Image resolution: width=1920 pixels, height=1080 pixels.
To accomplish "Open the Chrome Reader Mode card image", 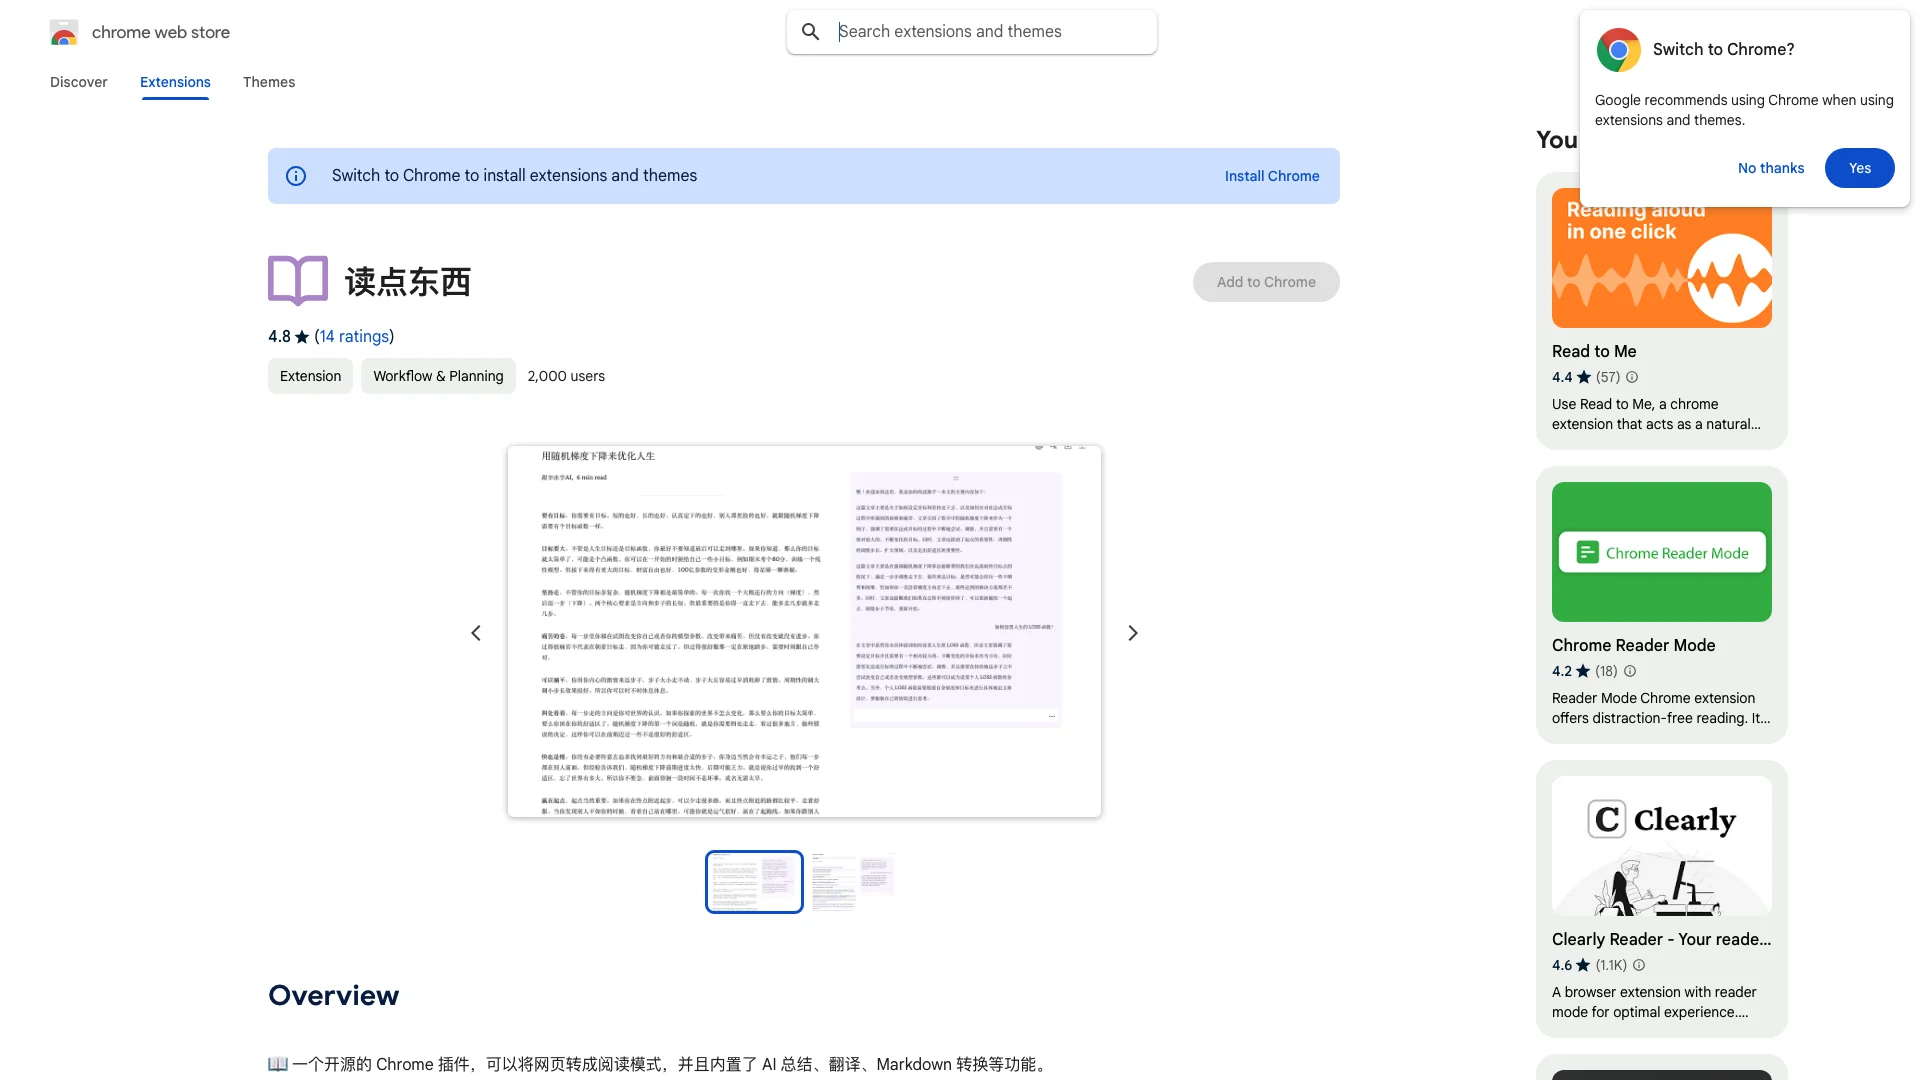I will pyautogui.click(x=1662, y=552).
